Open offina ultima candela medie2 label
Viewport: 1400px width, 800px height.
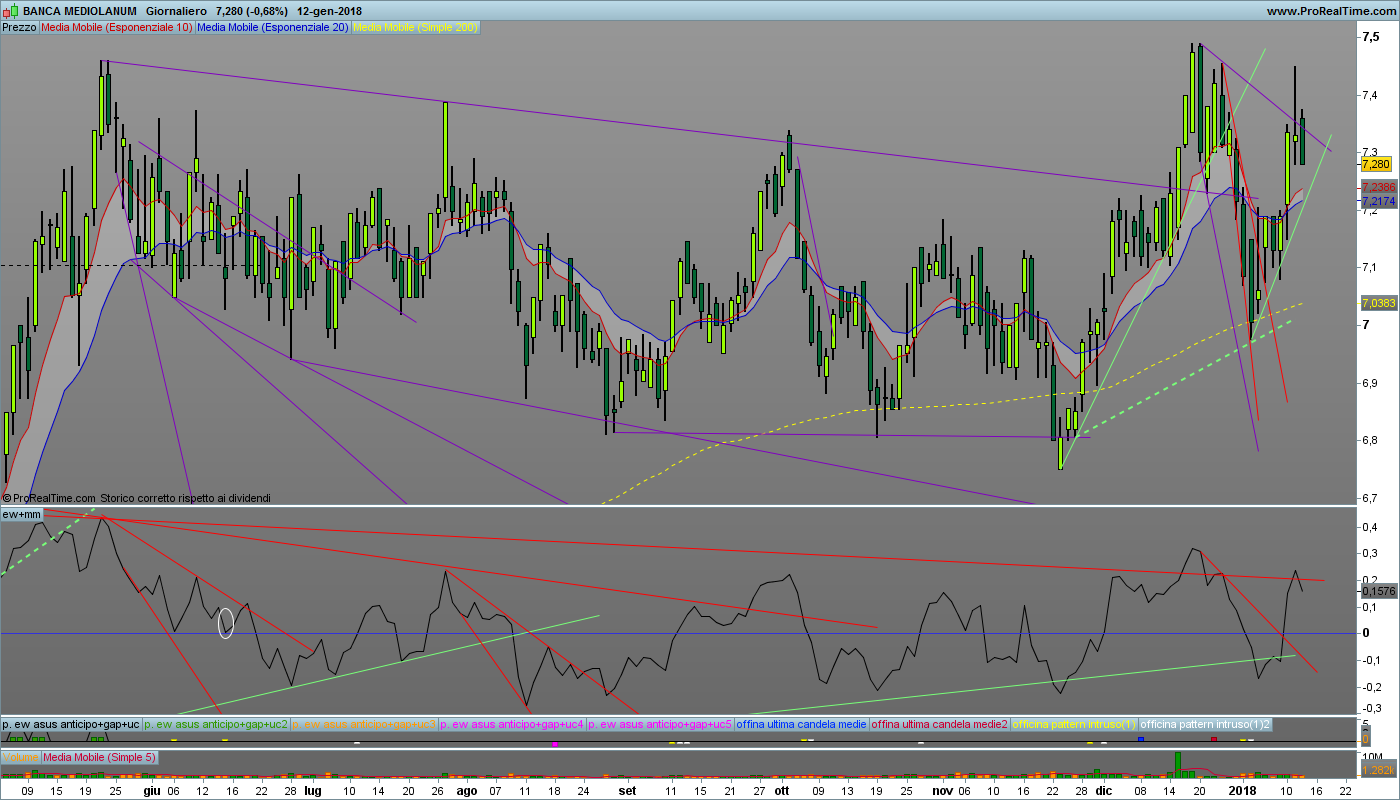(941, 724)
